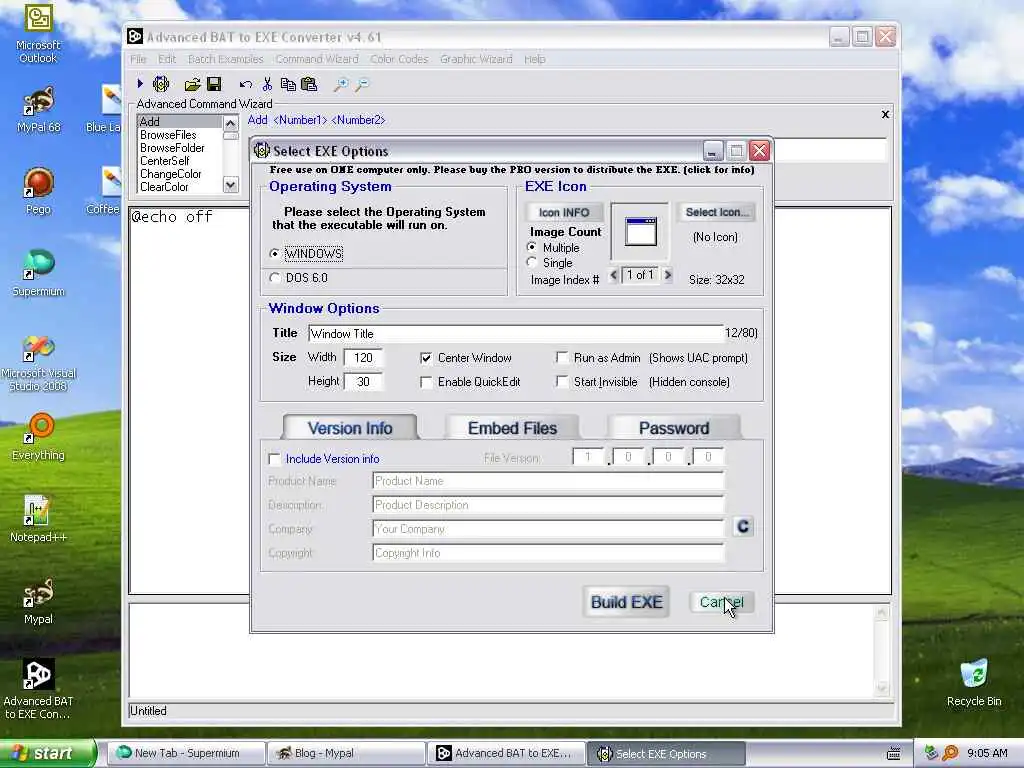Viewport: 1024px width, 768px height.
Task: Click the Zoom Out magnifier icon
Action: click(362, 84)
